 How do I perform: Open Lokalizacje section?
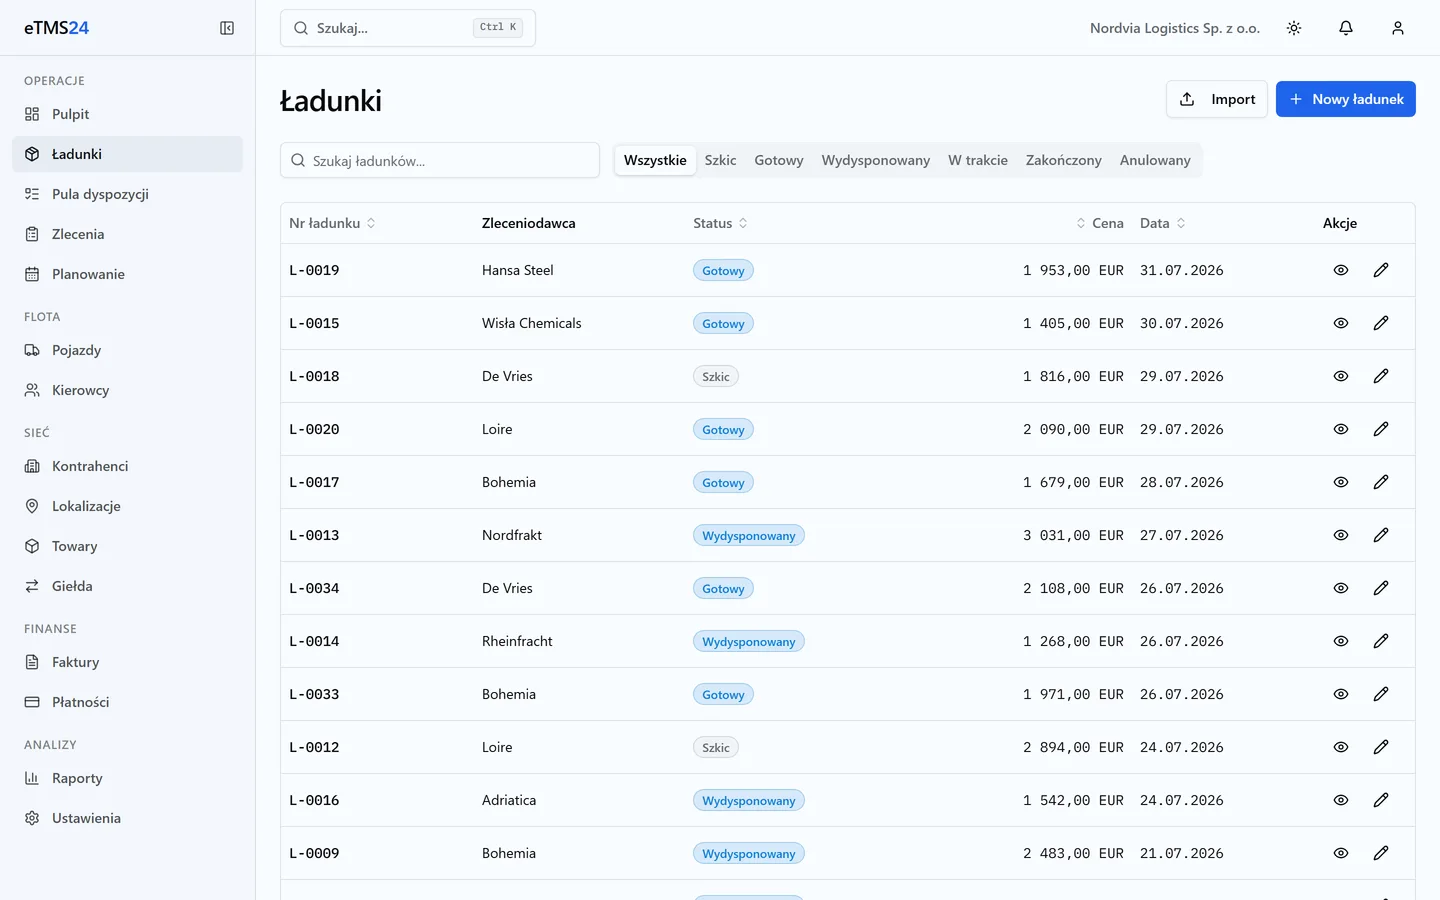pyautogui.click(x=127, y=506)
